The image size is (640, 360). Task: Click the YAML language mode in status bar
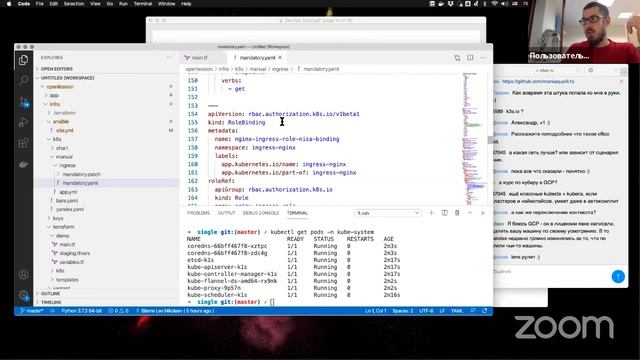pyautogui.click(x=457, y=311)
